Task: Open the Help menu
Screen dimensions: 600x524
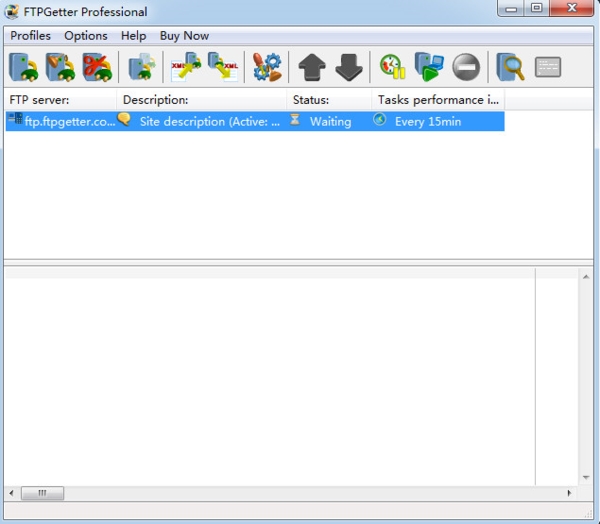Action: point(134,36)
